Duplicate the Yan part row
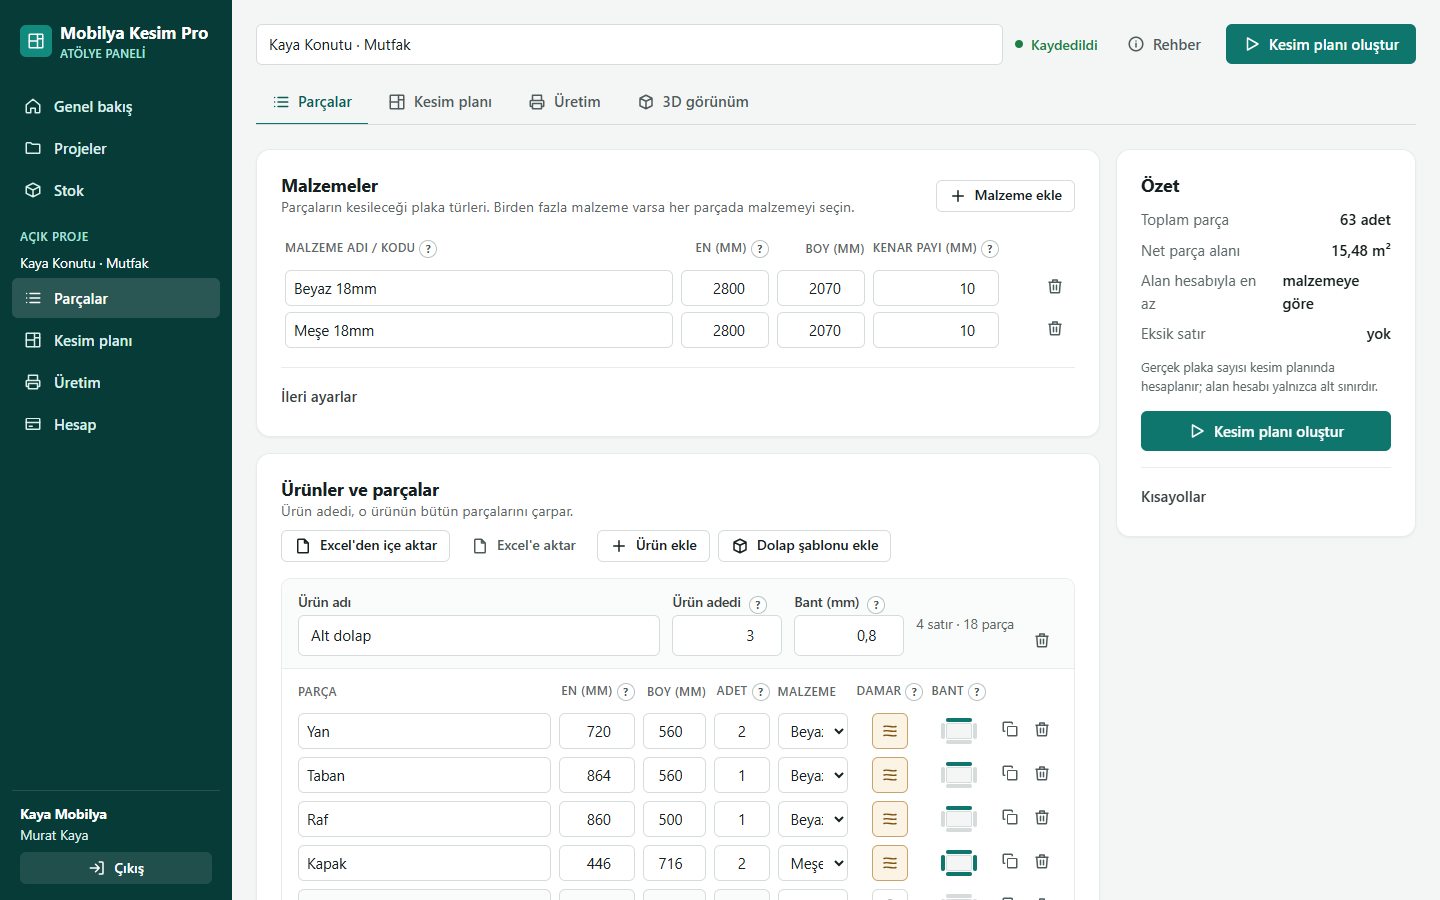The image size is (1440, 900). click(1010, 730)
